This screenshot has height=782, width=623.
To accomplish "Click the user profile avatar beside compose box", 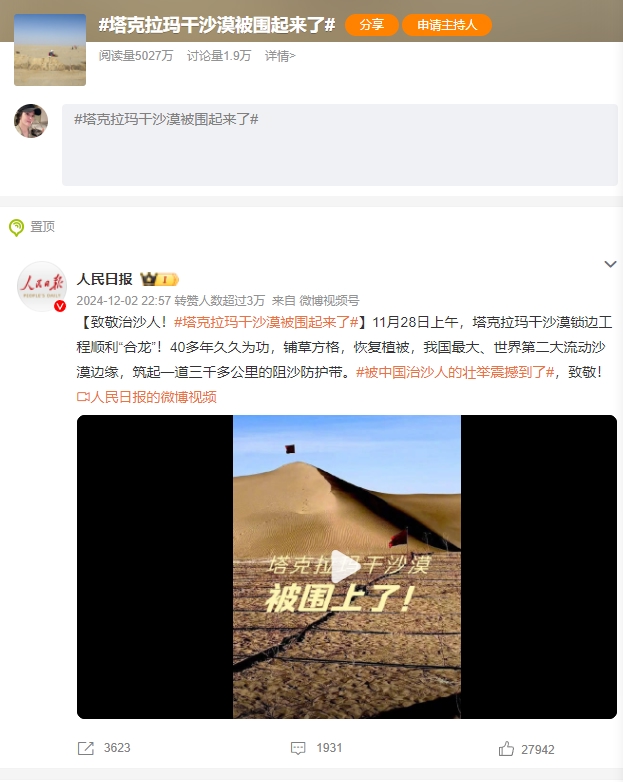I will 31,121.
